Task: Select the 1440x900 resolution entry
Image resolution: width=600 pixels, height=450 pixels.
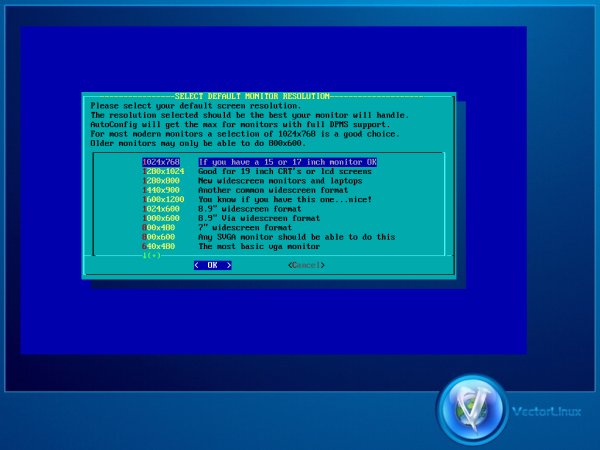Action: (x=161, y=190)
